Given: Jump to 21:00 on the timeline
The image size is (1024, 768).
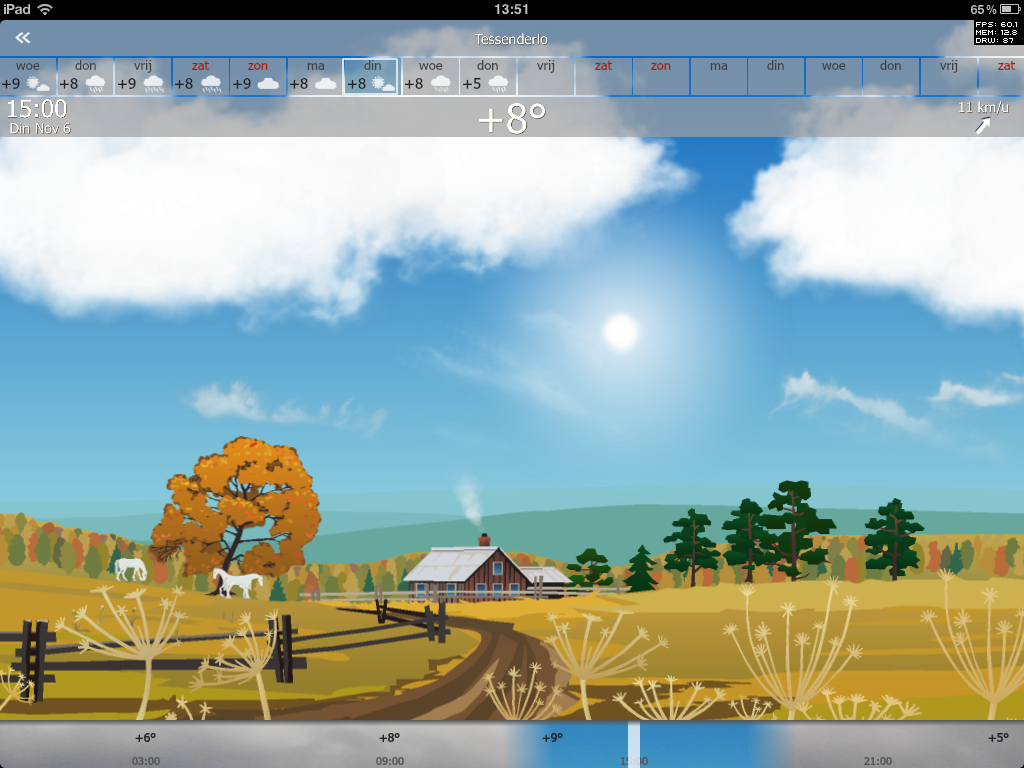Looking at the screenshot, I should (877, 761).
